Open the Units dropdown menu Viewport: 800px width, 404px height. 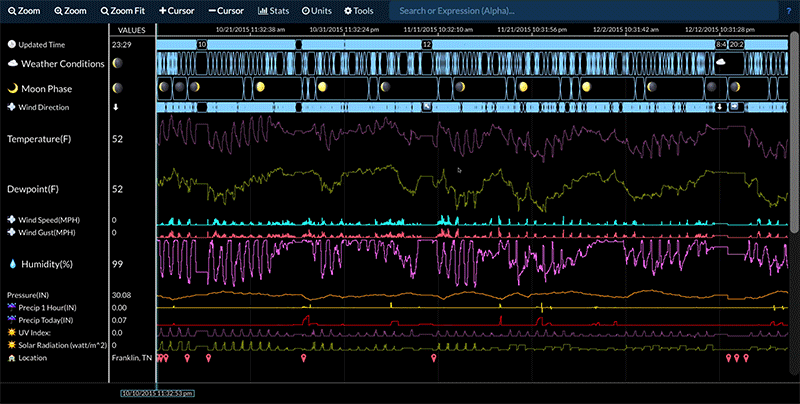point(318,11)
